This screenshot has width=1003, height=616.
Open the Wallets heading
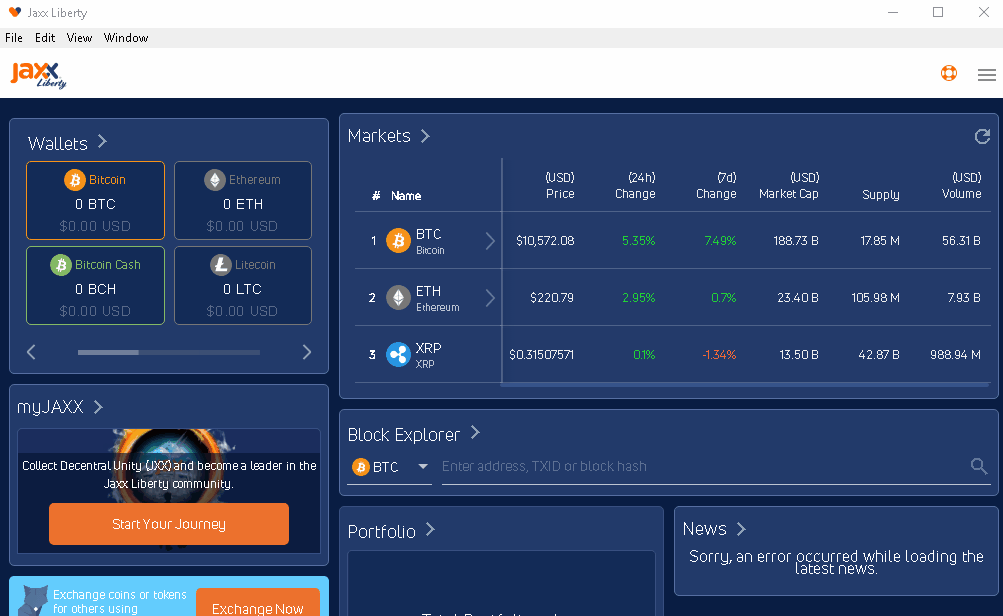pyautogui.click(x=58, y=143)
